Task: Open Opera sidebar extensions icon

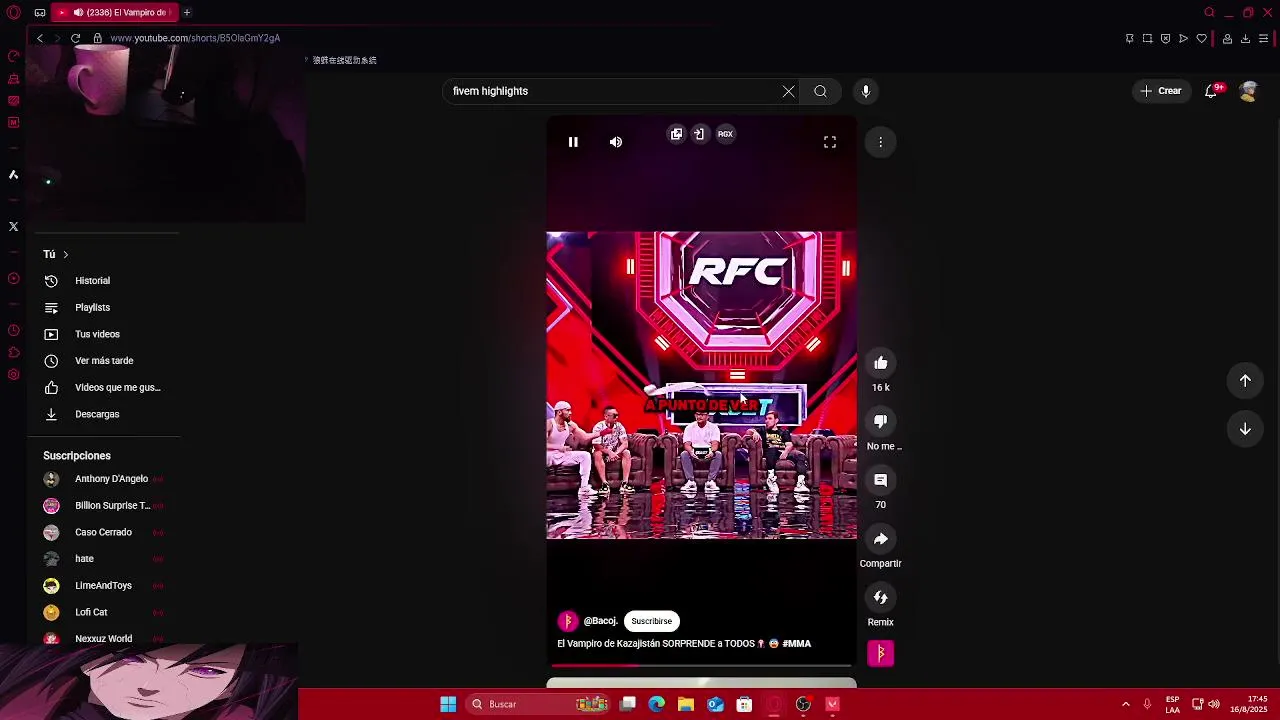Action: (13, 352)
